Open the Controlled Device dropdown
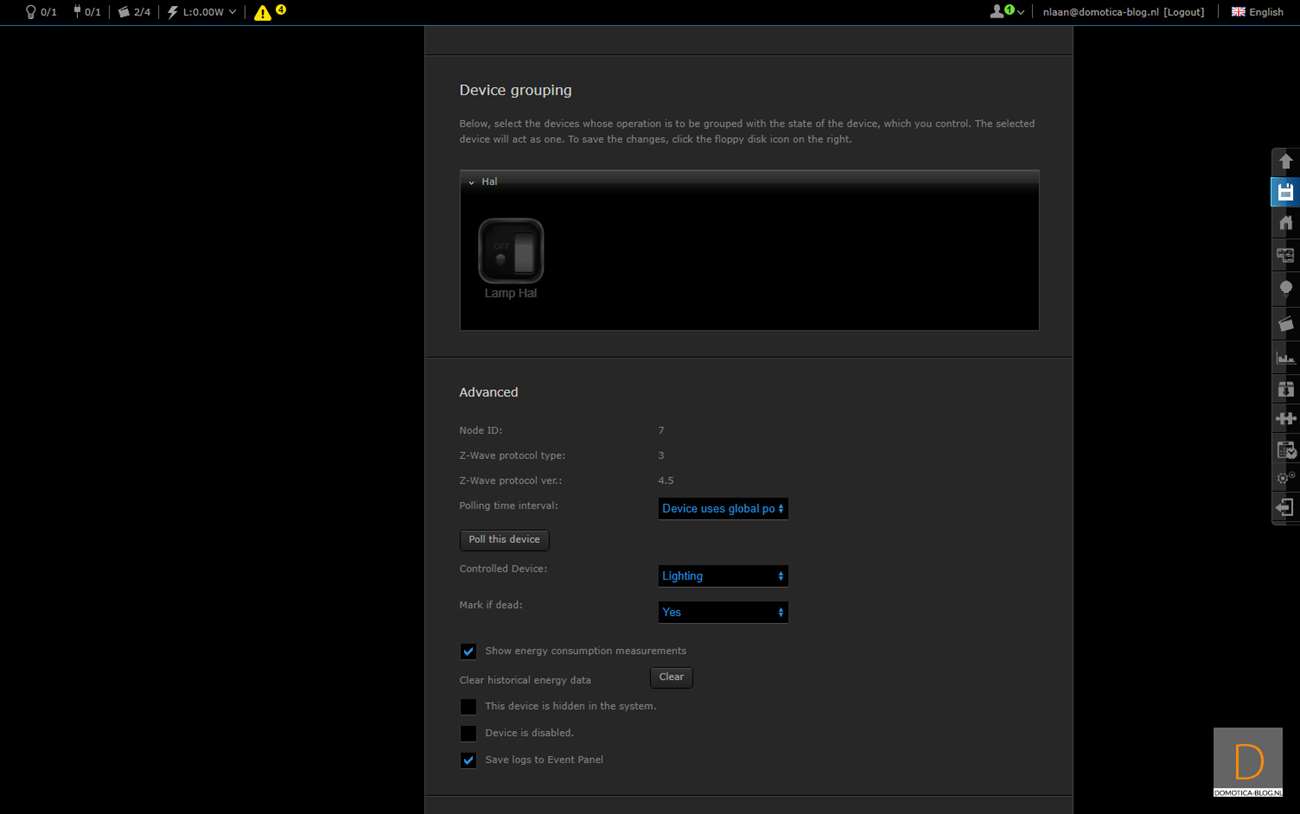The width and height of the screenshot is (1300, 814). (722, 576)
